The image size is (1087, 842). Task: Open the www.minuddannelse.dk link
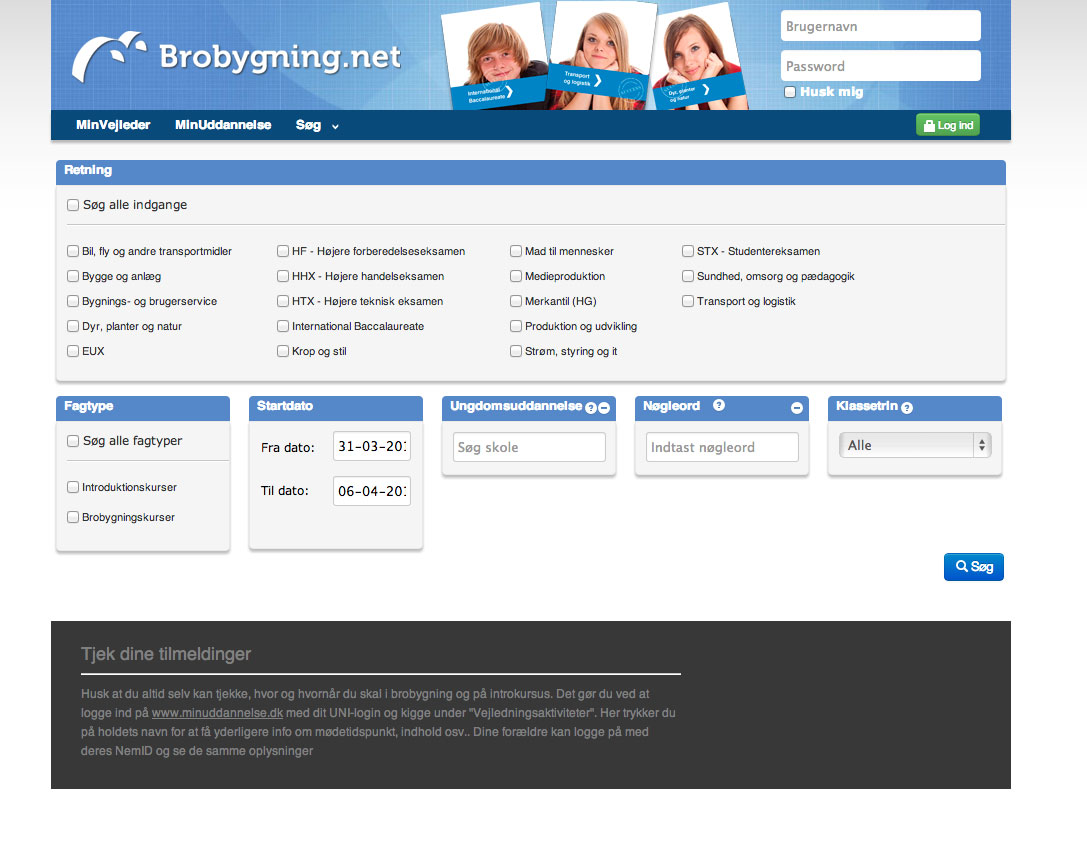pyautogui.click(x=218, y=712)
